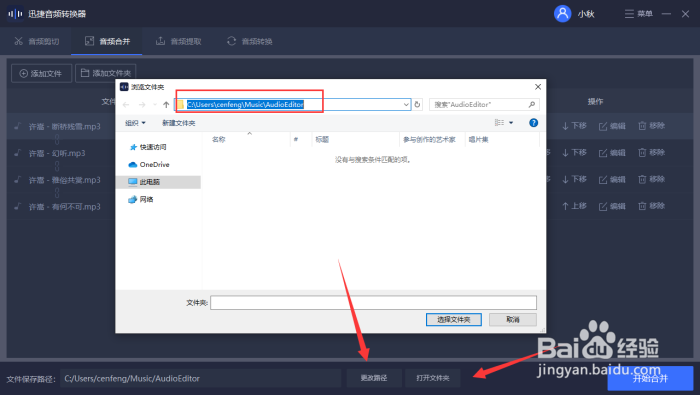This screenshot has height=395, width=700.
Task: Select 此电脑 in navigation pane
Action: (158, 182)
